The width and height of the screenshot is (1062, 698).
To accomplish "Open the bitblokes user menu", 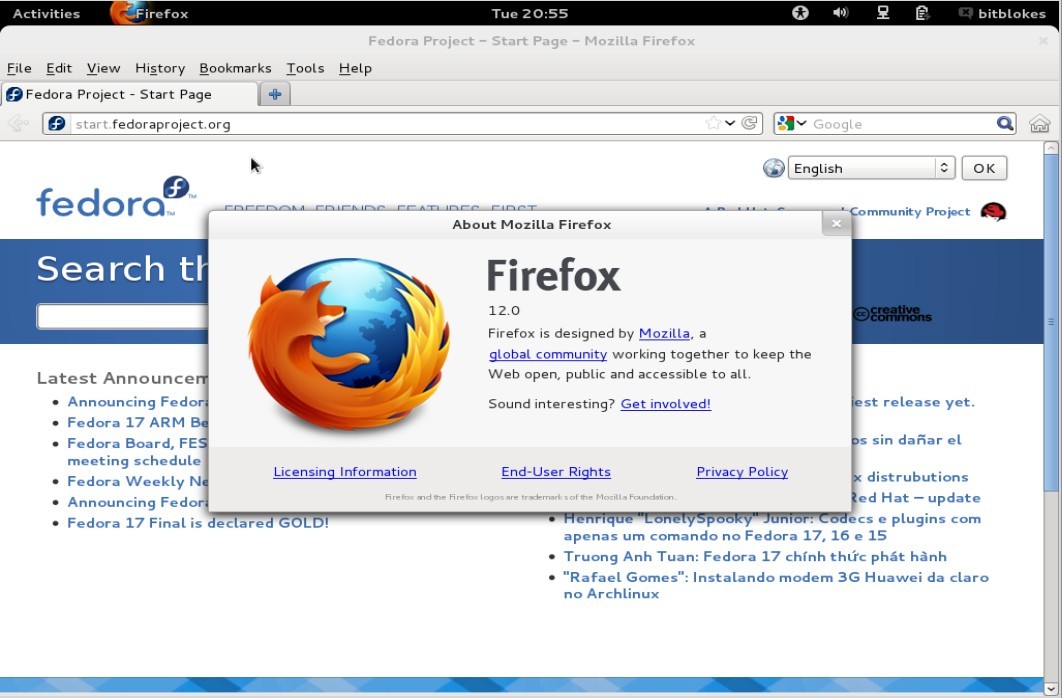I will click(1004, 14).
